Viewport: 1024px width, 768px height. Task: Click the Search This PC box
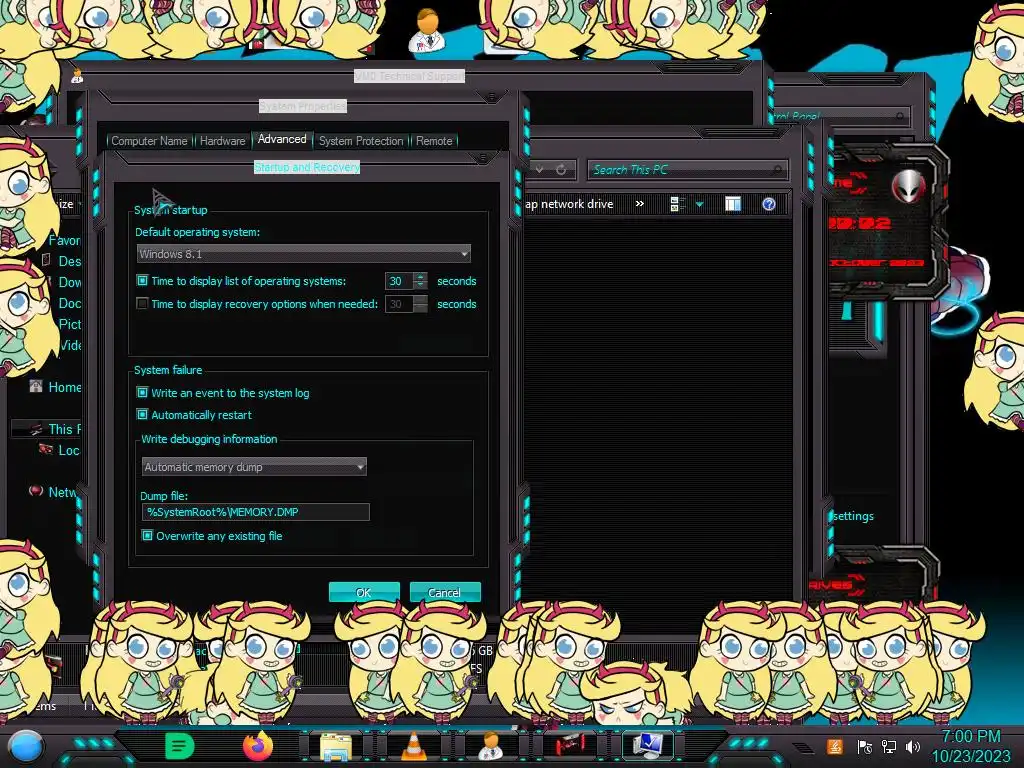tap(687, 170)
